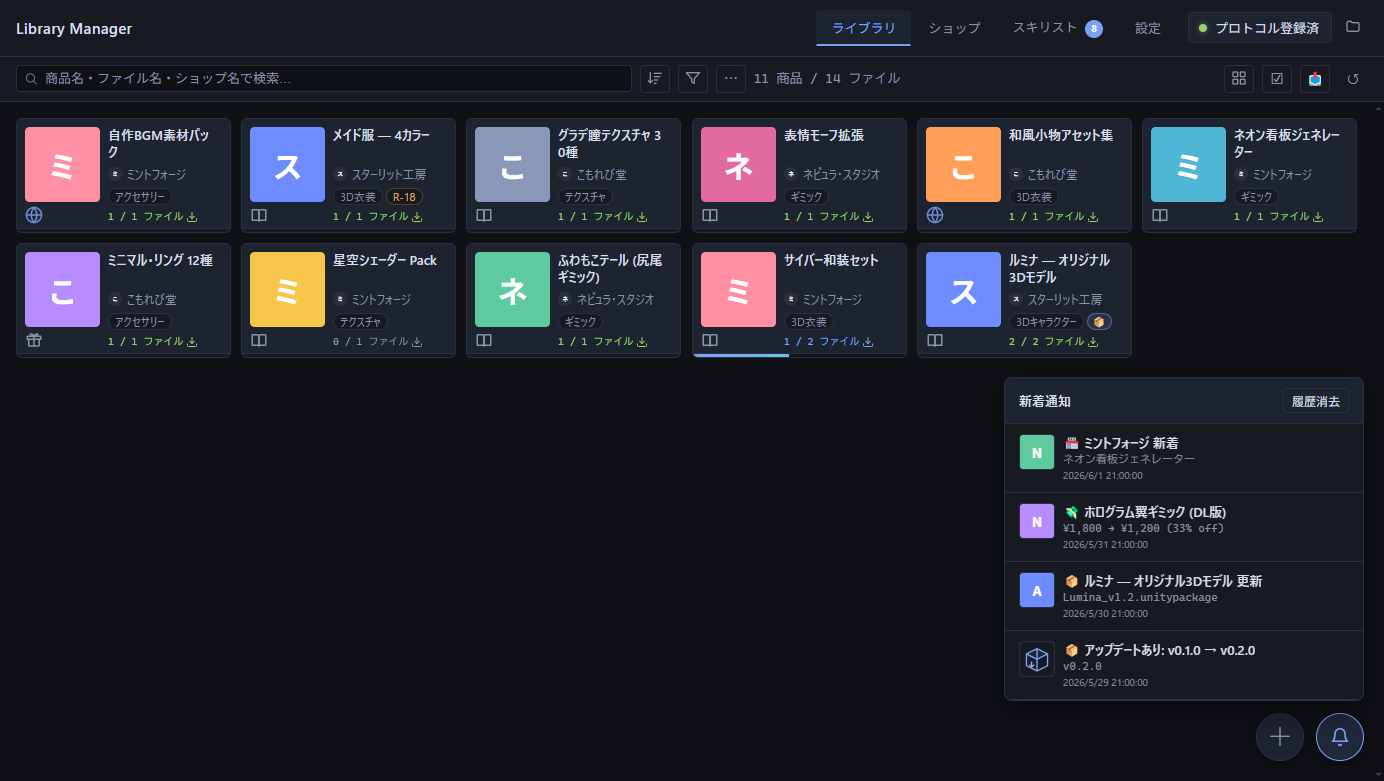Click the R-18 tag on メイド服 card
Viewport: 1384px width, 781px height.
point(404,197)
